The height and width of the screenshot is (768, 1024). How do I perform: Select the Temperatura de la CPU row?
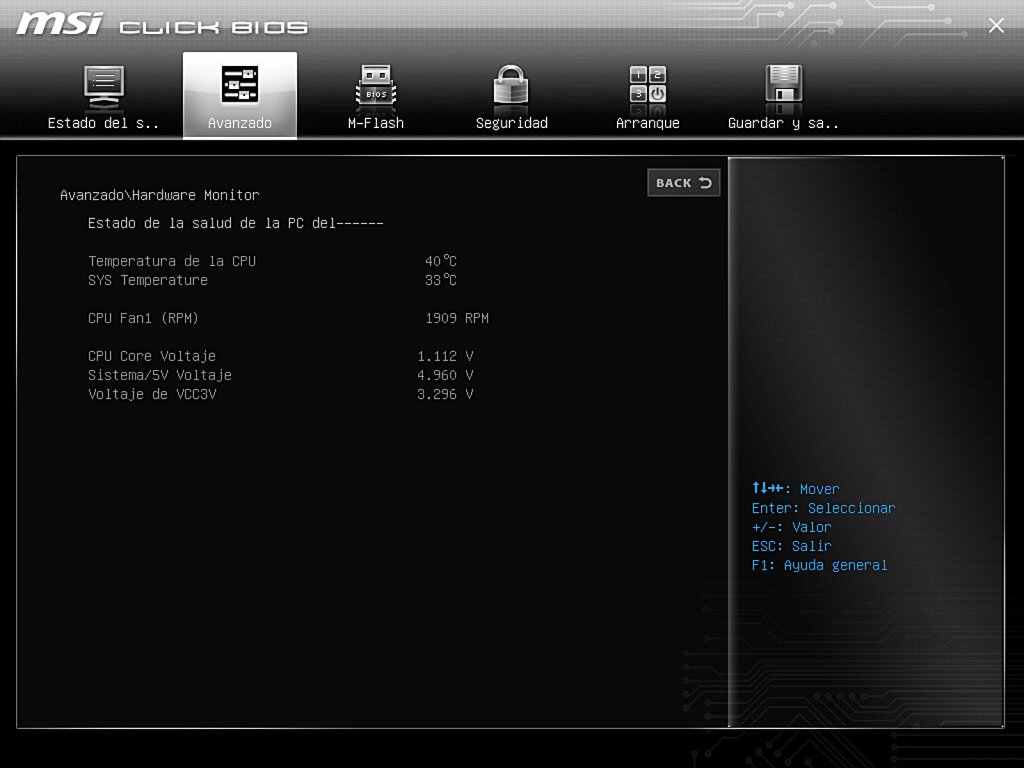(272, 261)
